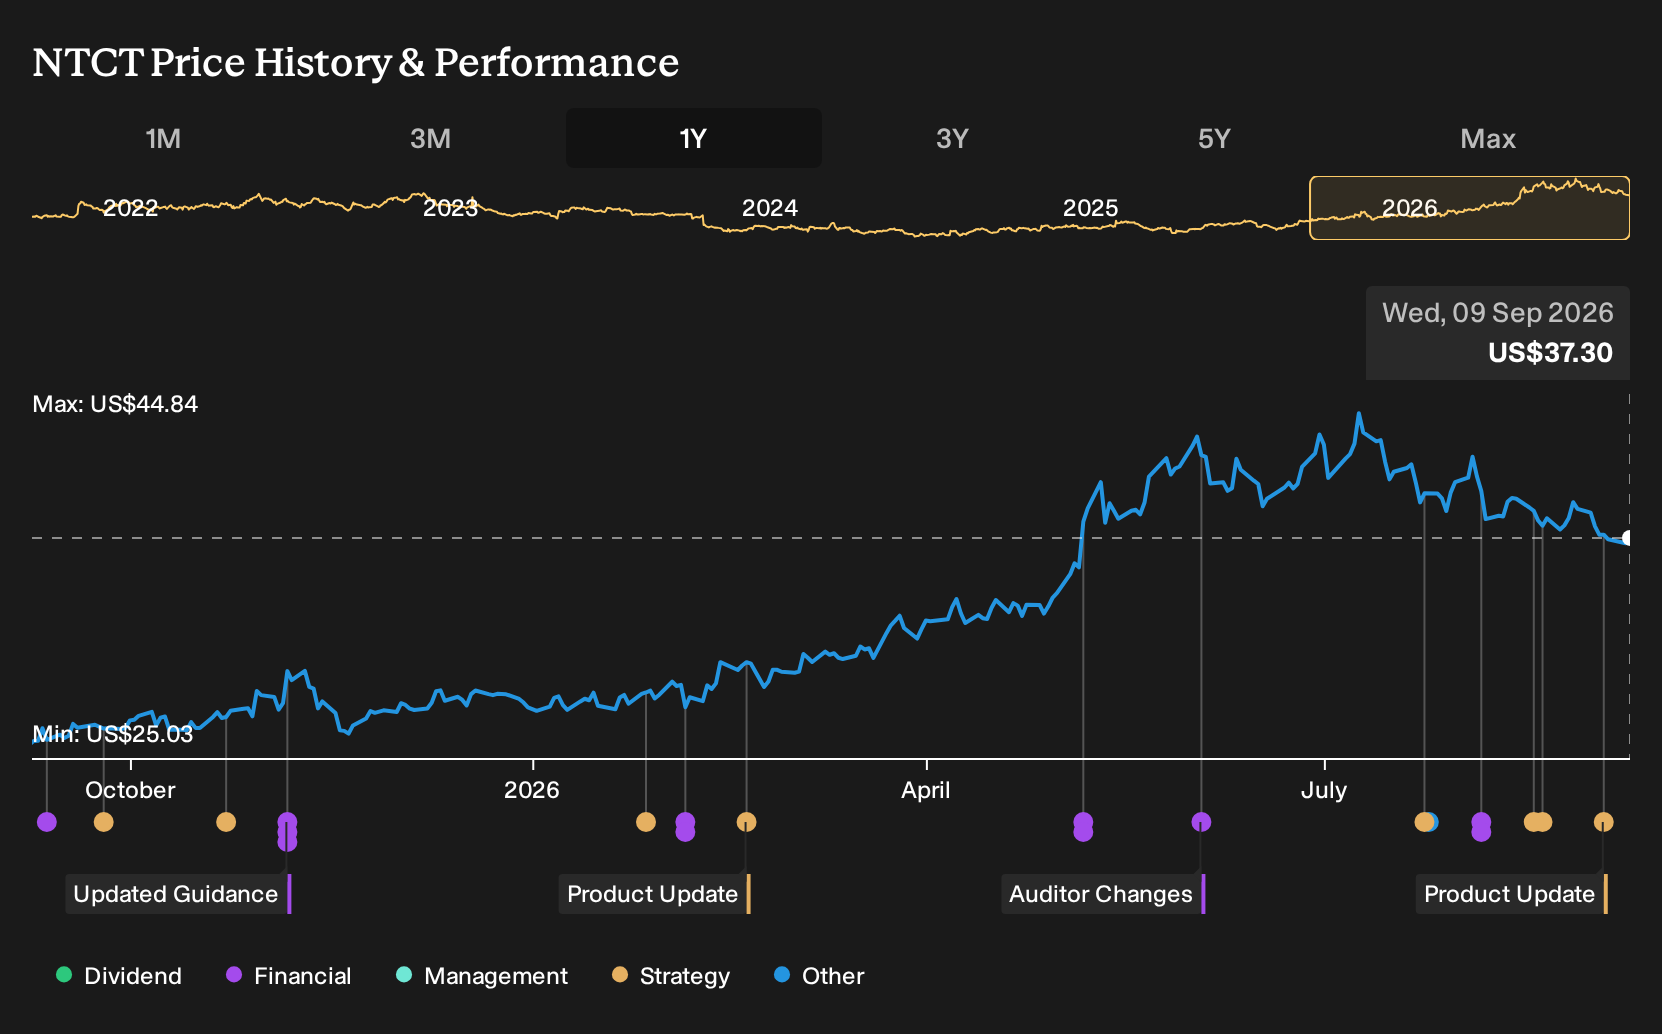This screenshot has height=1034, width=1662.
Task: Jump to 2023 on the overview timeline
Action: point(450,208)
